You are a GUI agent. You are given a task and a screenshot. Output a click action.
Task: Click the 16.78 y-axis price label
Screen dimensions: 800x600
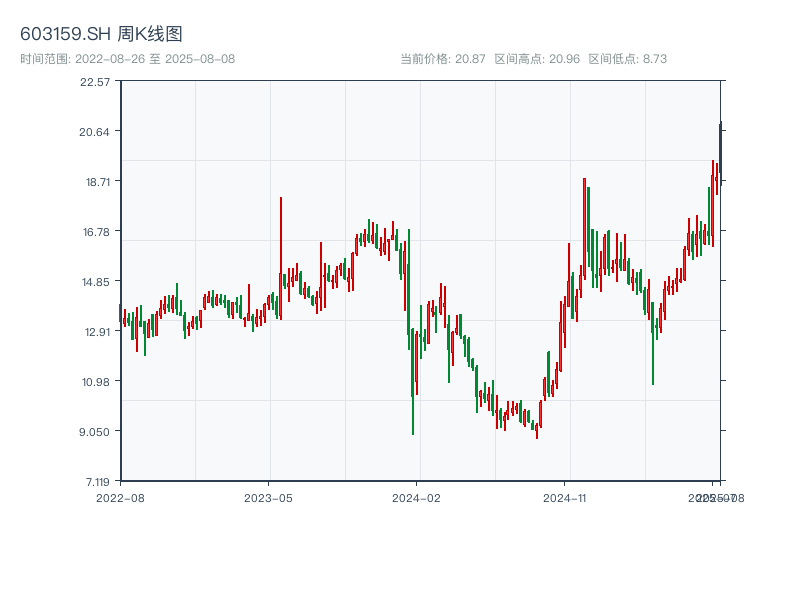coord(95,232)
